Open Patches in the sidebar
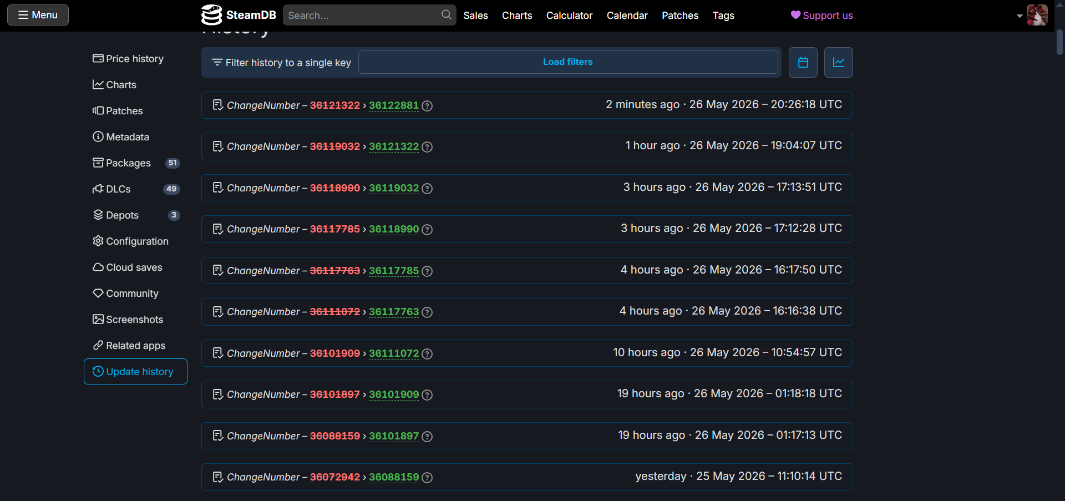Screen dimensions: 1065x501 [x=118, y=111]
